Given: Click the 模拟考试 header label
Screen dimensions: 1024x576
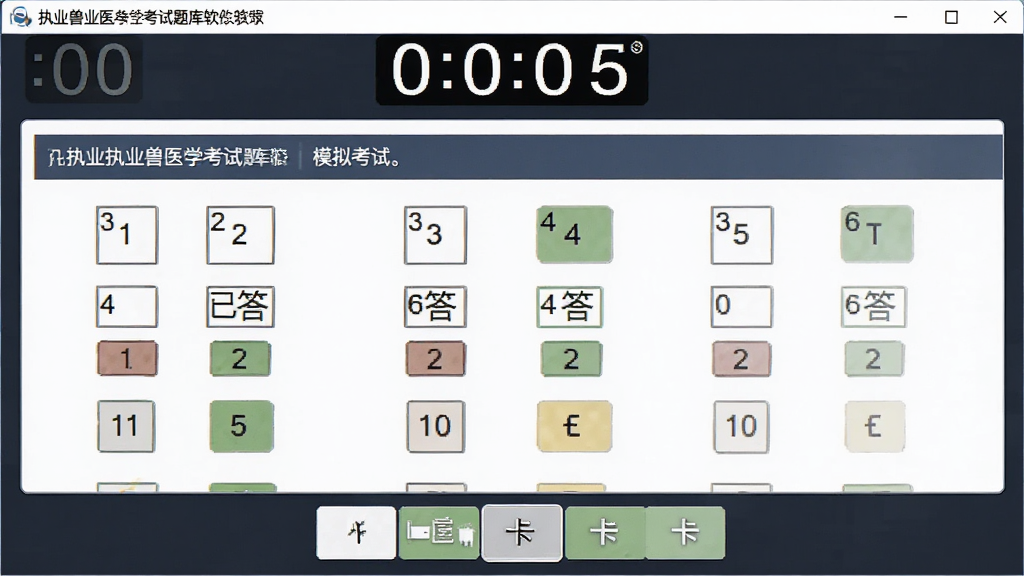Looking at the screenshot, I should (357, 157).
